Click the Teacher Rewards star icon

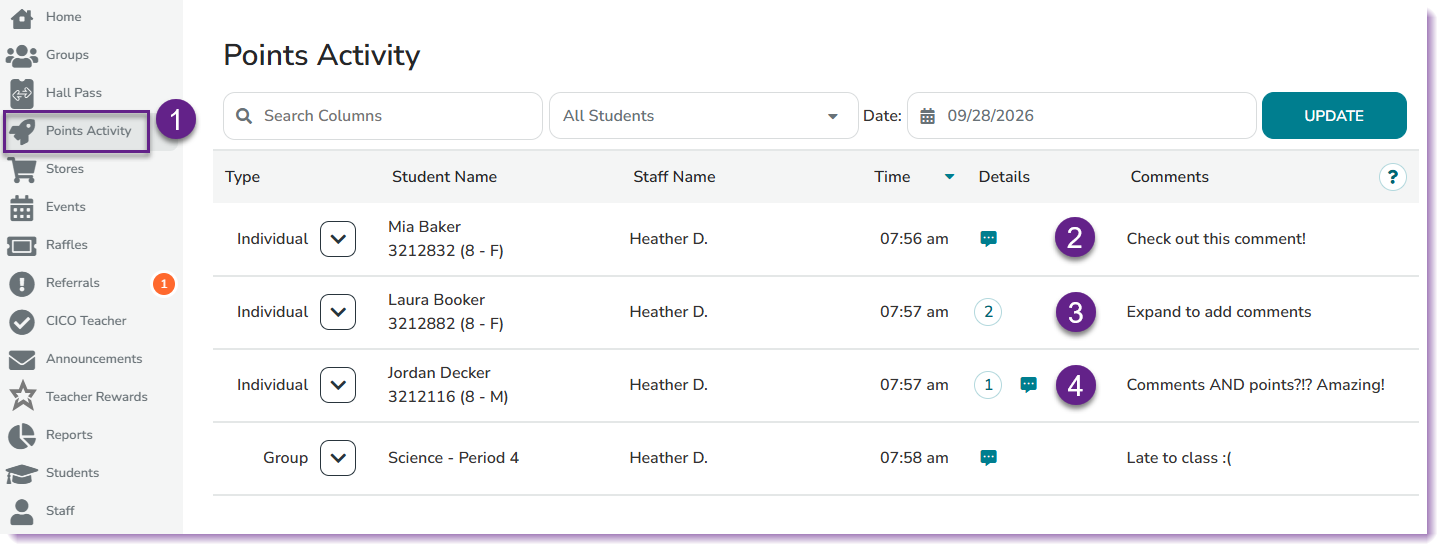pyautogui.click(x=21, y=397)
